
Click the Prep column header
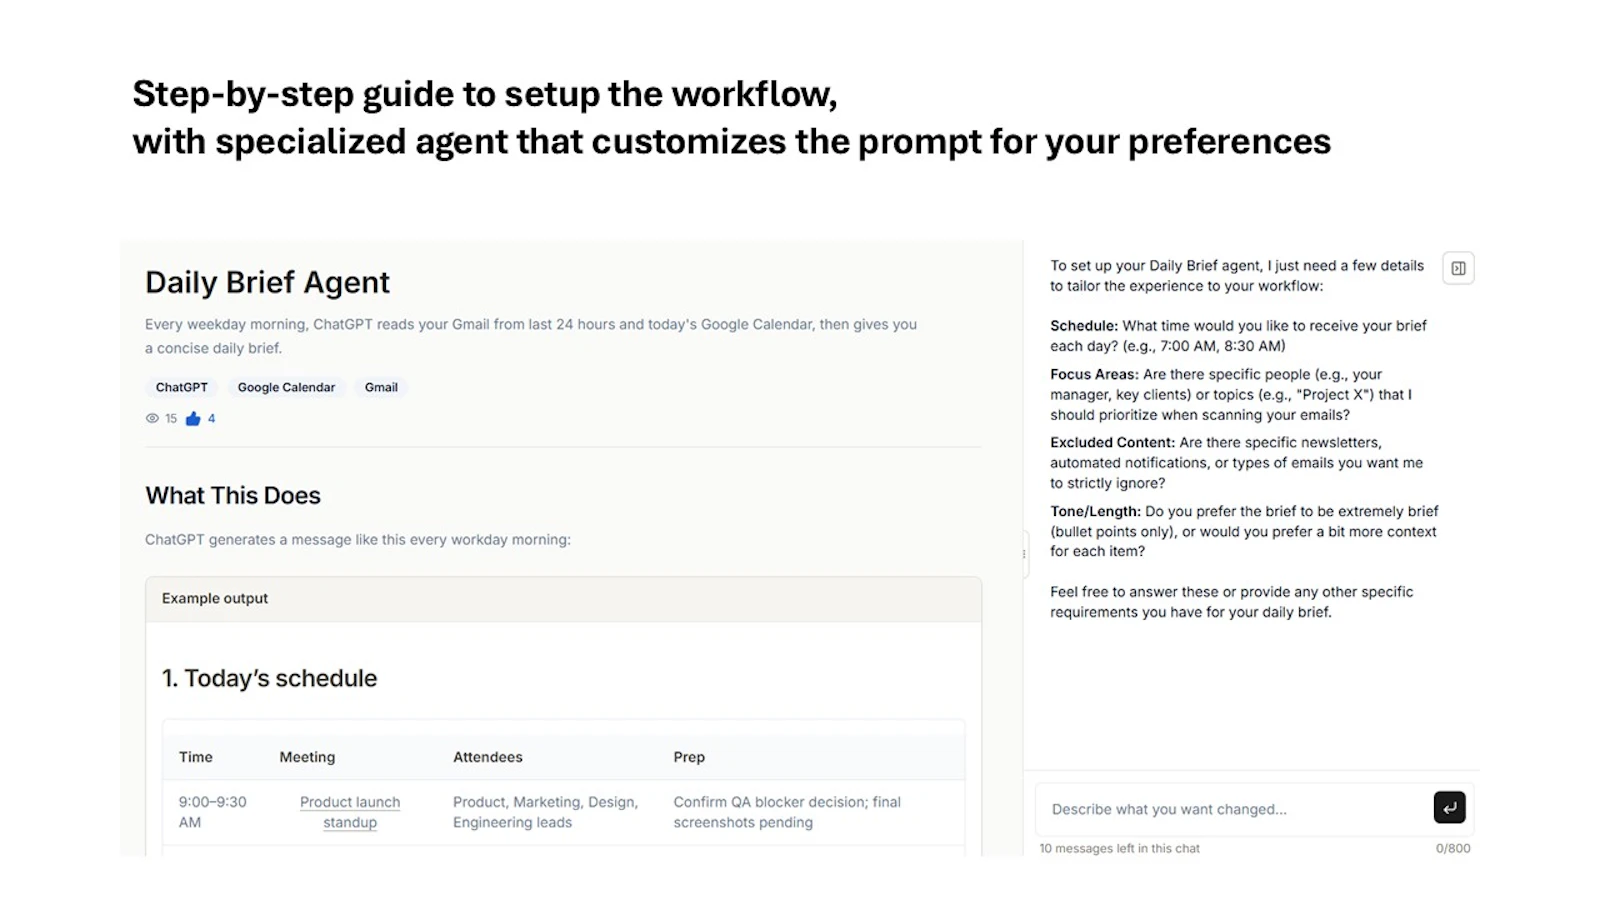(689, 757)
